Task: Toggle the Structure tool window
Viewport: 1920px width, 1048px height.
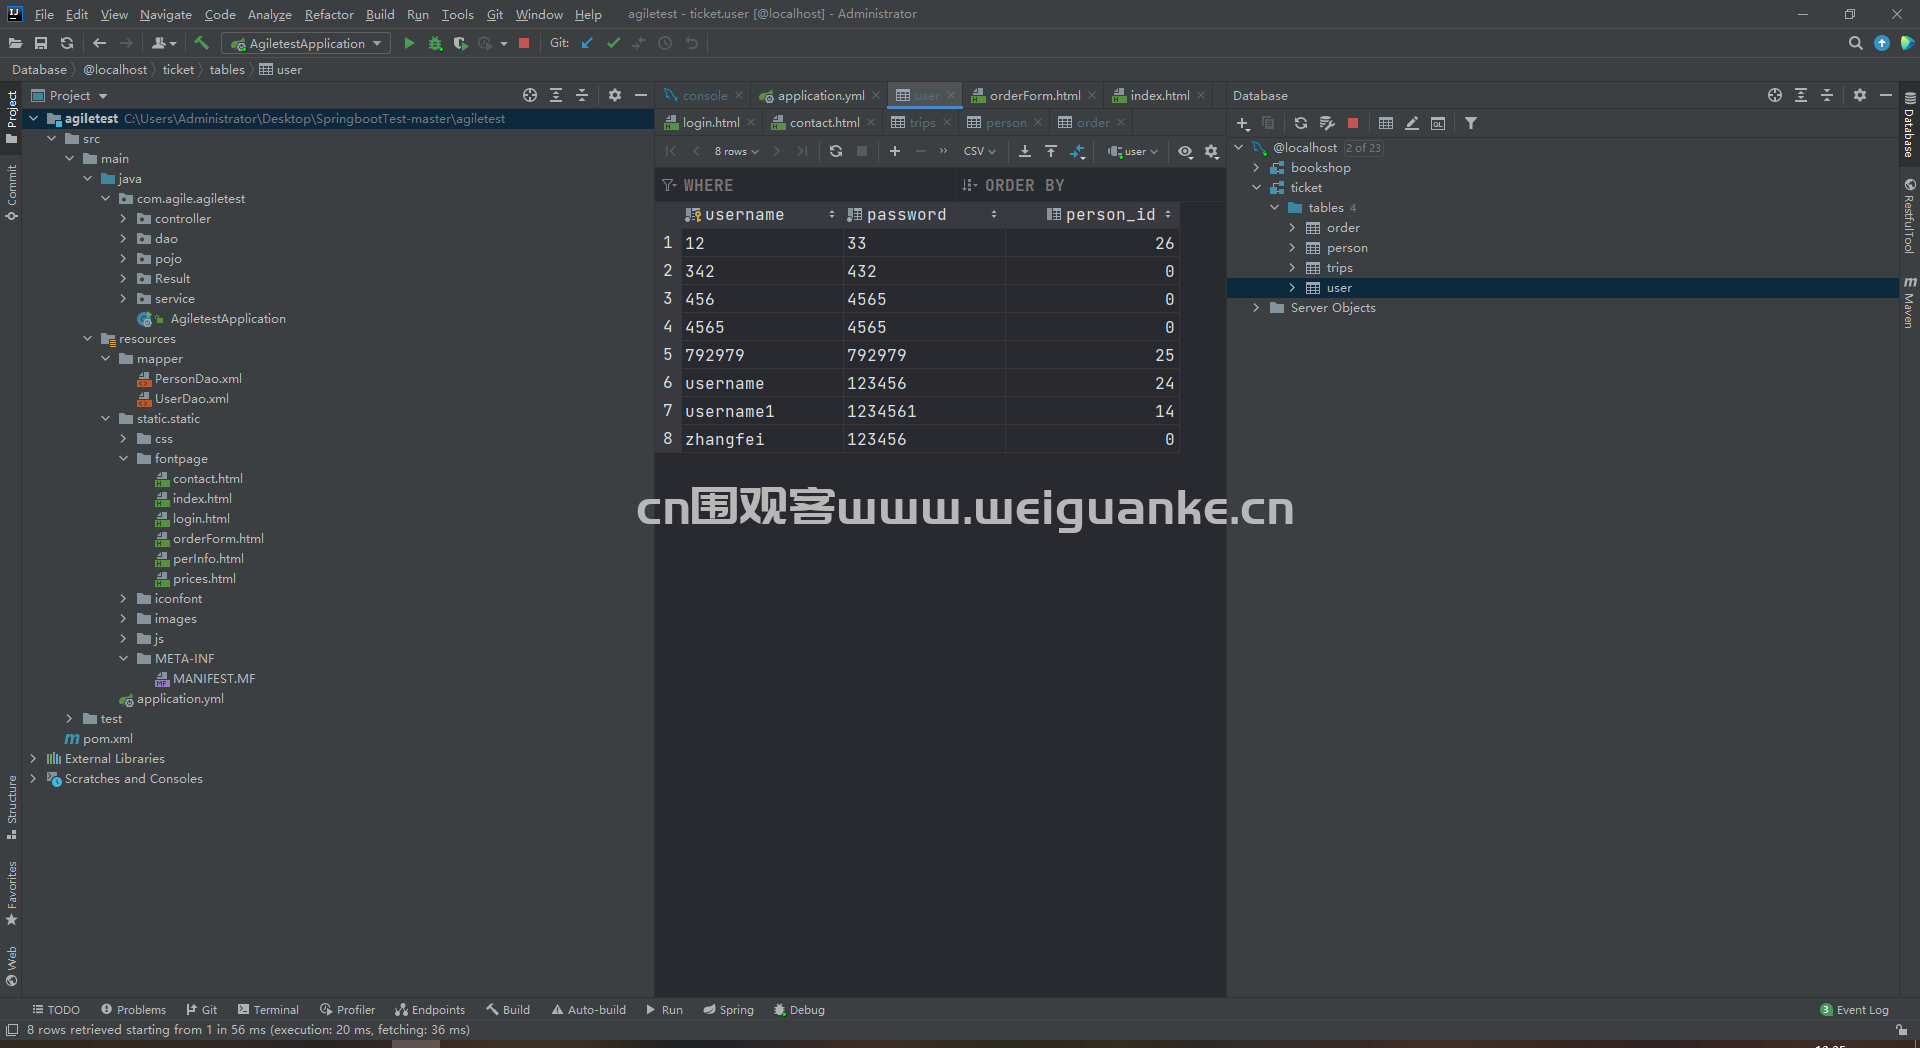Action: pyautogui.click(x=11, y=807)
